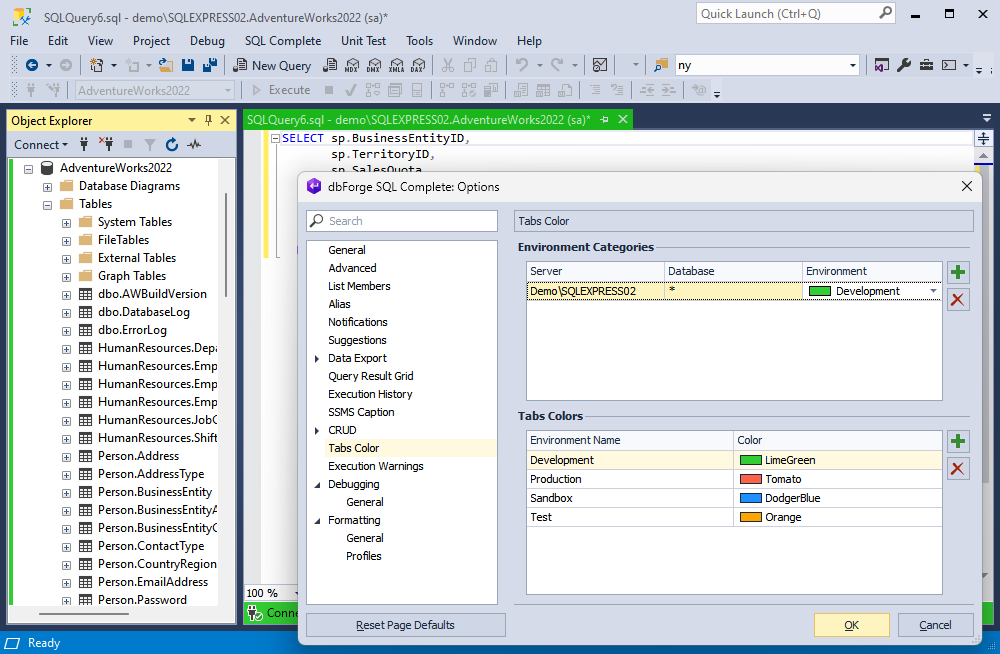The height and width of the screenshot is (654, 1000).
Task: Expand the Data Export options node
Action: [x=317, y=358]
